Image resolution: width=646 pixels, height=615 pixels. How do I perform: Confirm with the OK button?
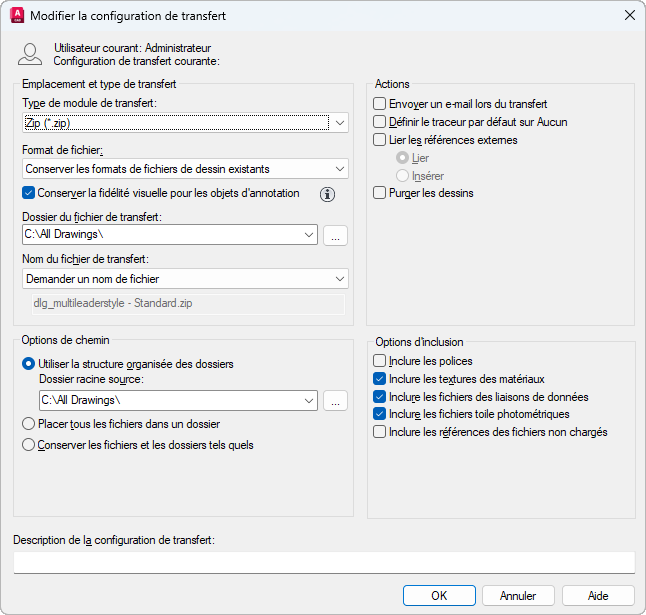coord(439,596)
